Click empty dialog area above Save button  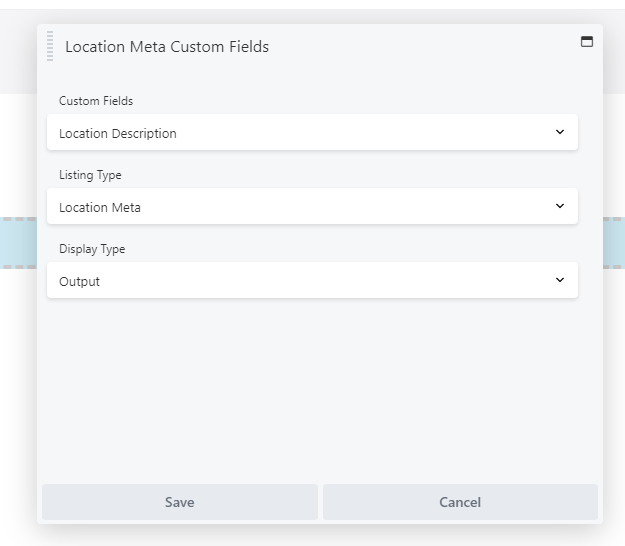pos(312,391)
